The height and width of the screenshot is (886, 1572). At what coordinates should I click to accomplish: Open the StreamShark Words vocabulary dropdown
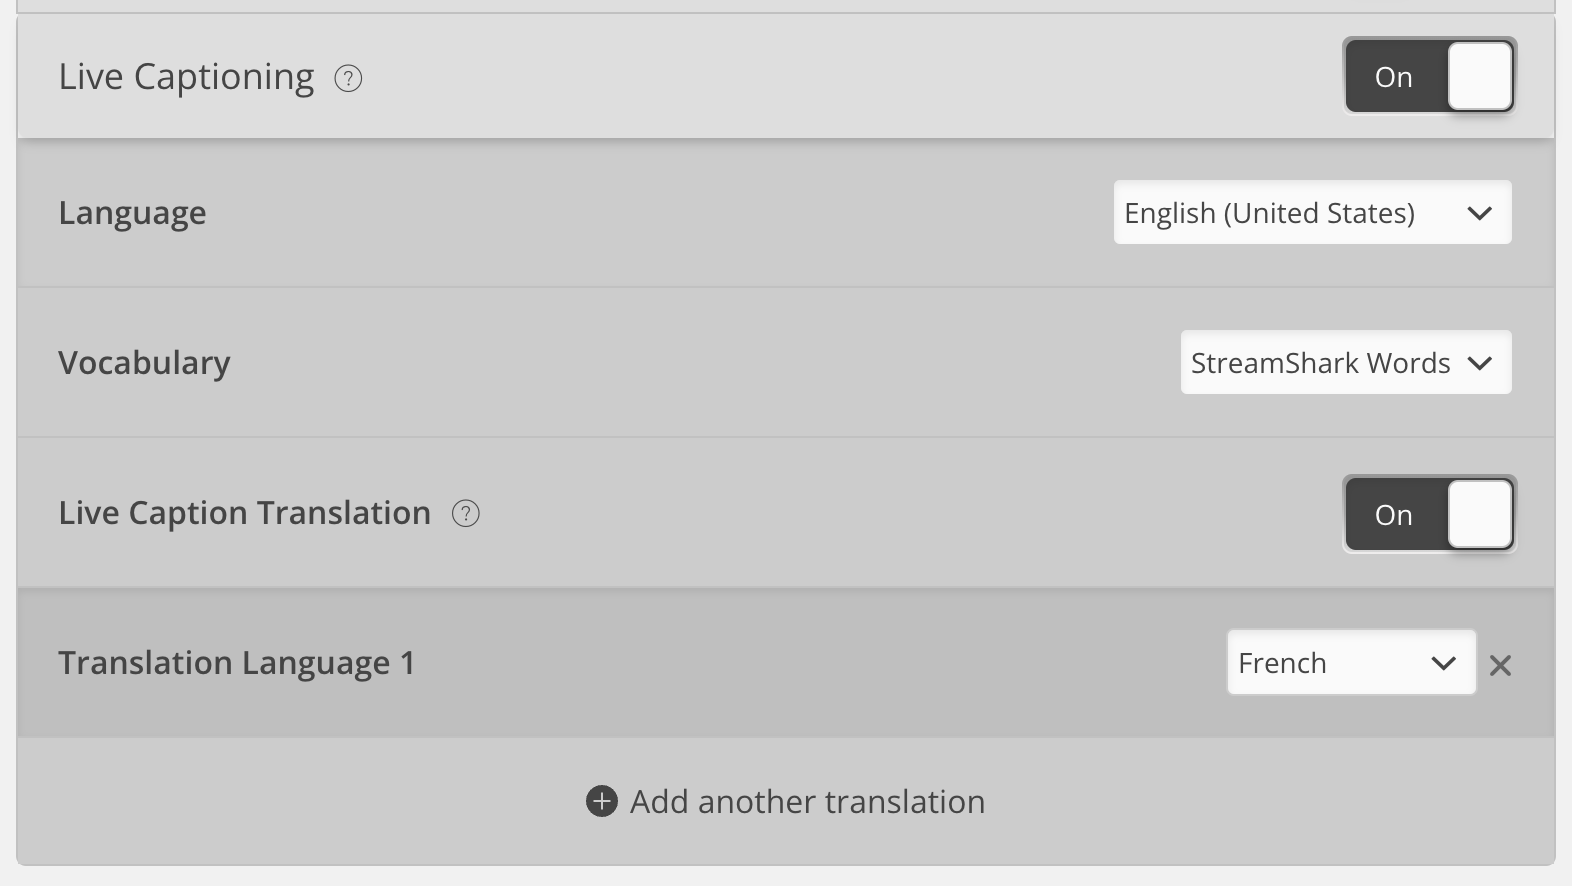[x=1345, y=363]
